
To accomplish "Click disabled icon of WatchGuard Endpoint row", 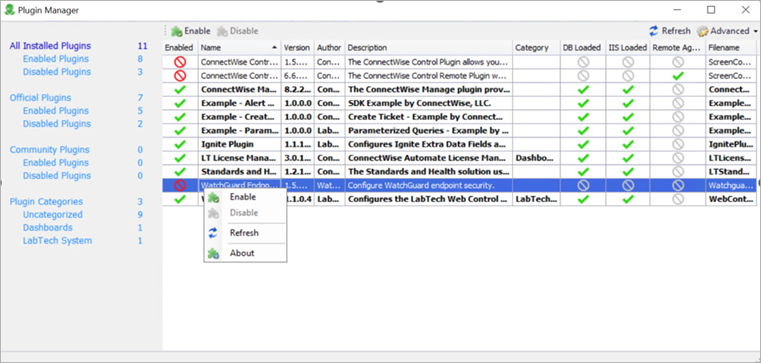I will [x=180, y=185].
